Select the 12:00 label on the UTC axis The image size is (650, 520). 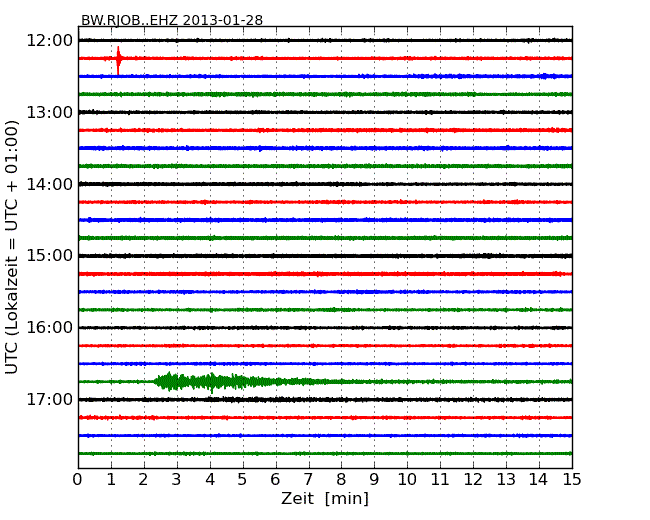pyautogui.click(x=49, y=41)
